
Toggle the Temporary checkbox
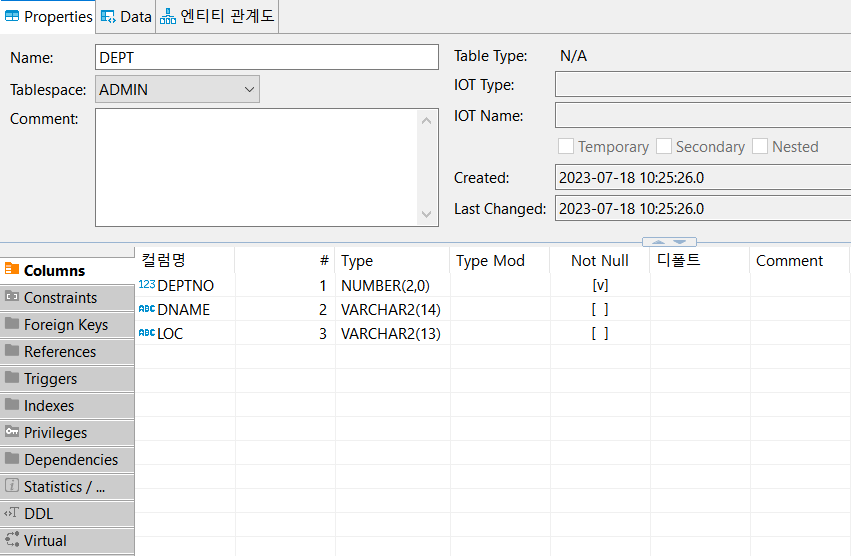pos(566,146)
